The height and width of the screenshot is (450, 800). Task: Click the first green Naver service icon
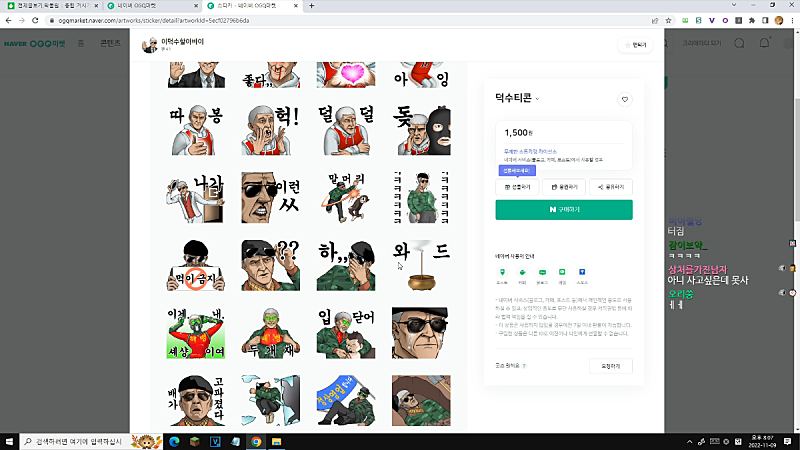point(502,272)
